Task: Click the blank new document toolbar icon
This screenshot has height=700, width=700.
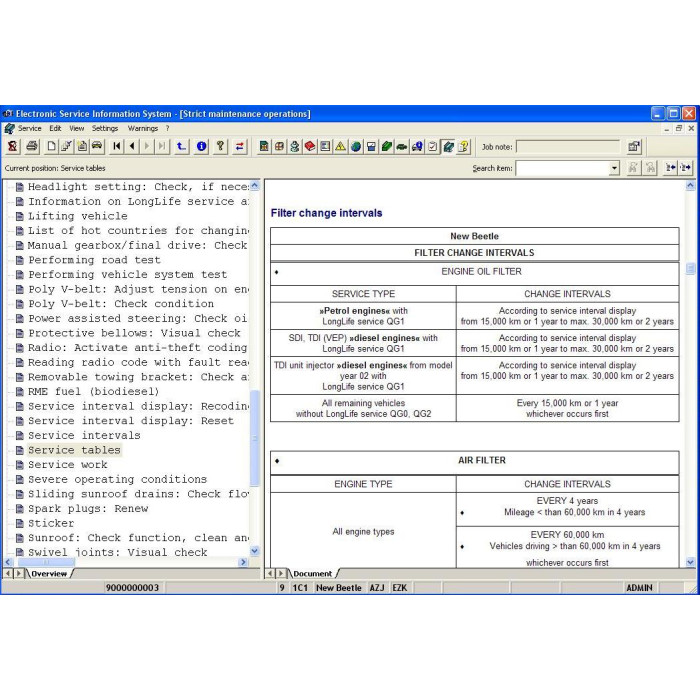Action: [x=52, y=146]
